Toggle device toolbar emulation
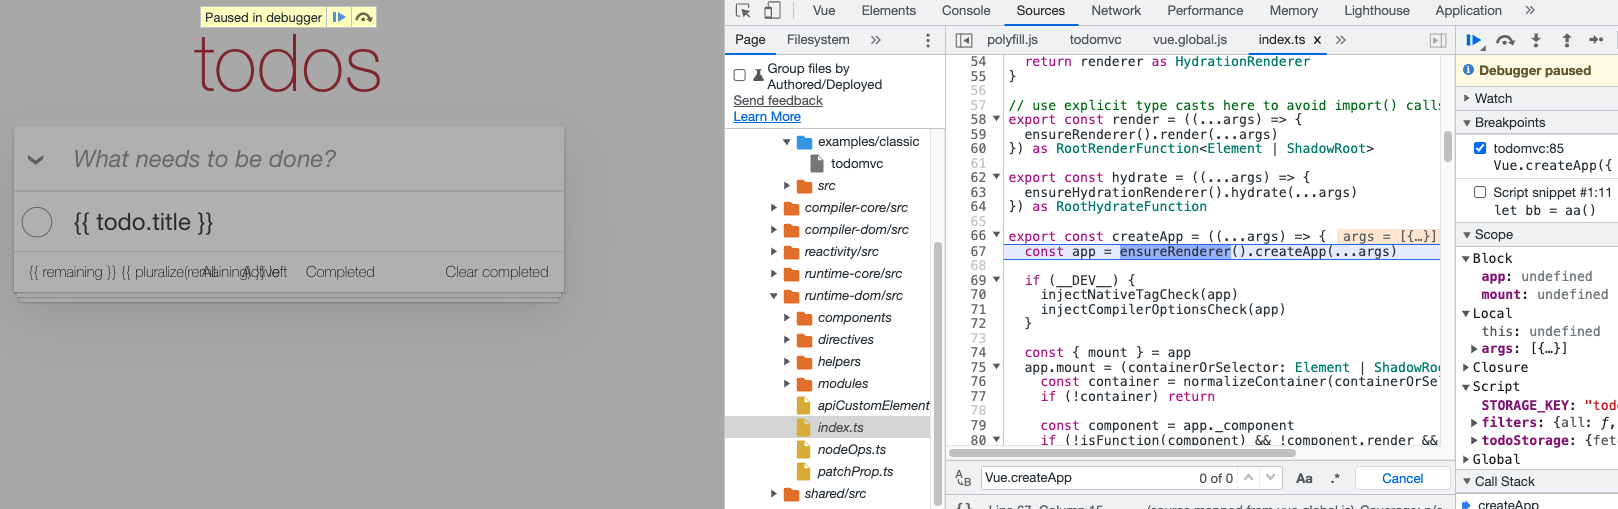Viewport: 1618px width, 509px height. (x=772, y=11)
